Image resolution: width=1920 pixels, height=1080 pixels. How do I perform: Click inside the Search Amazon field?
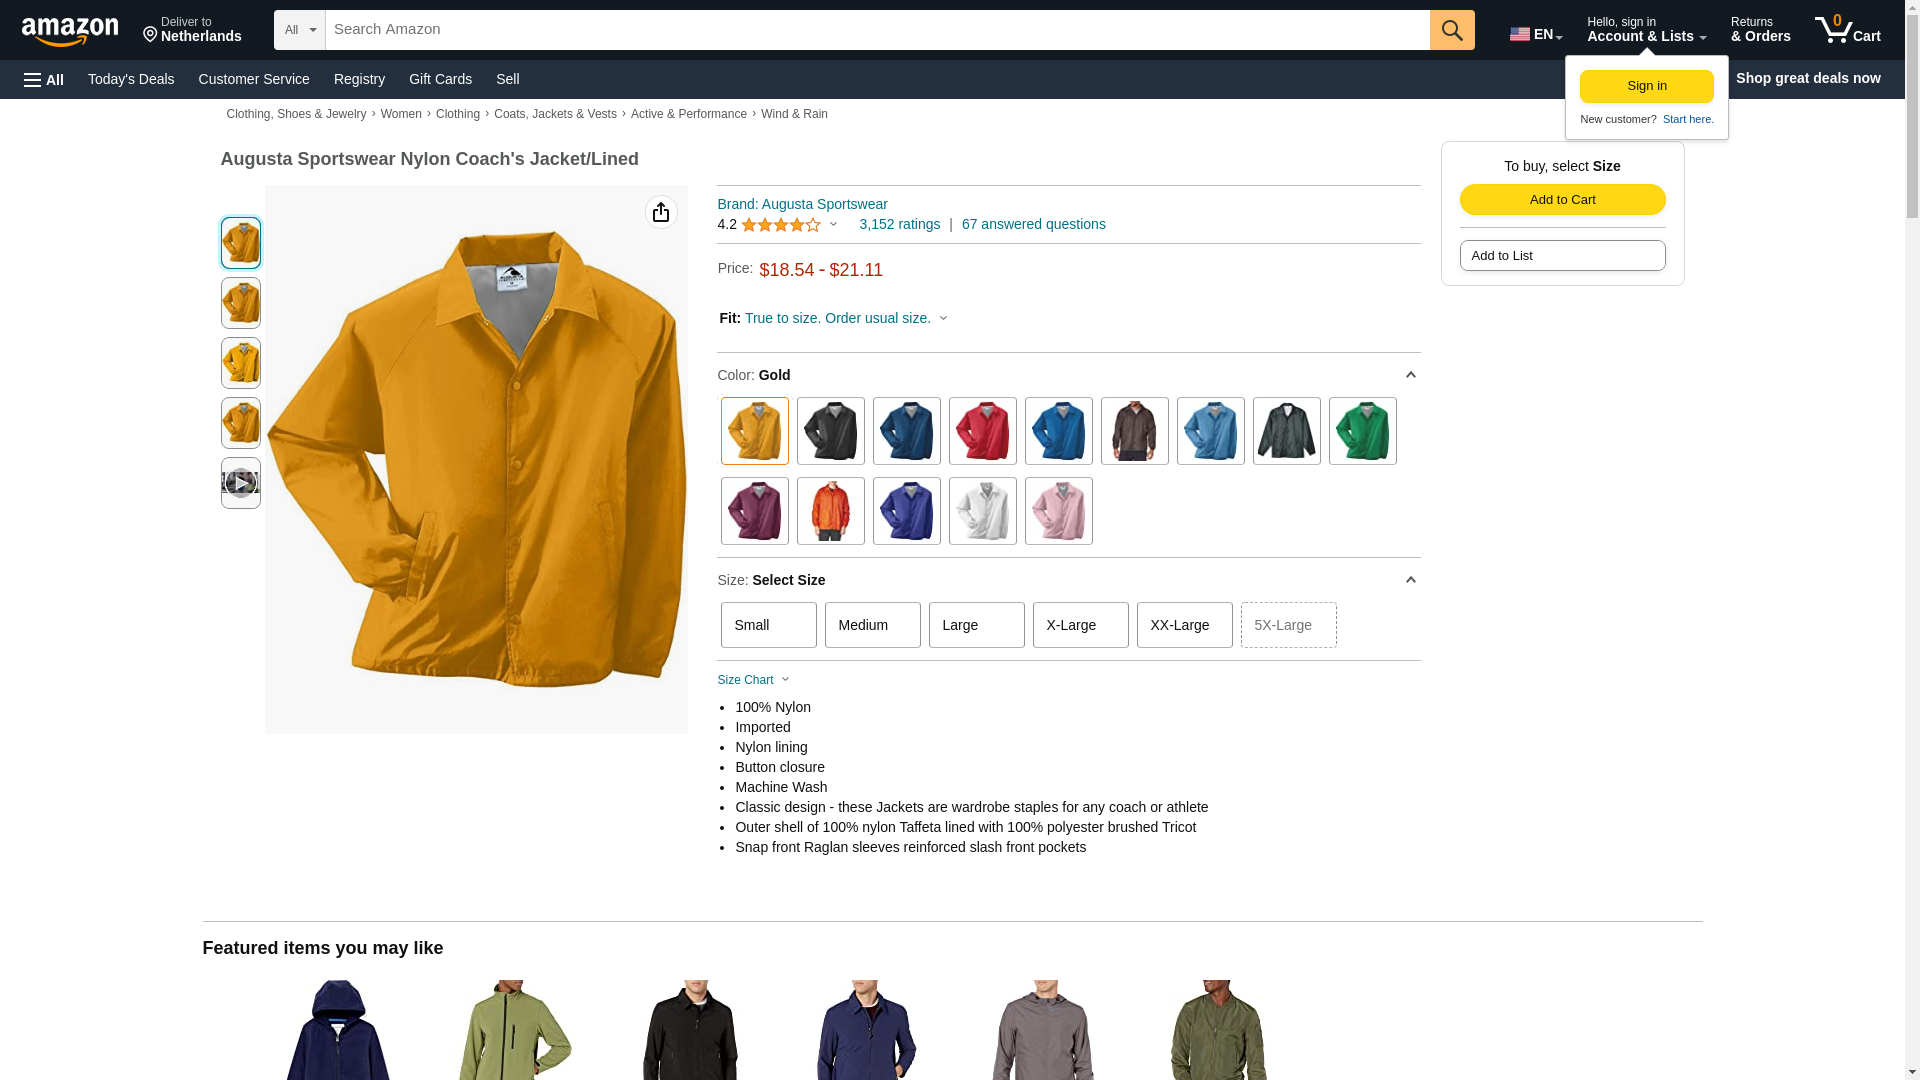[878, 30]
